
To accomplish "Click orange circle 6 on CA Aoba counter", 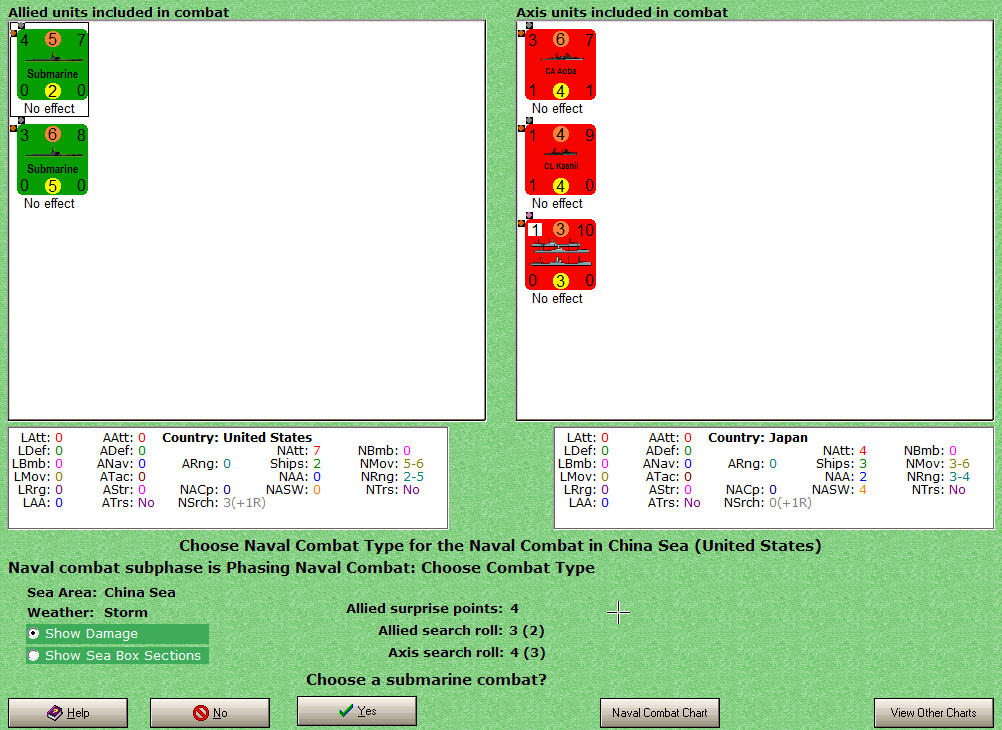I will pyautogui.click(x=560, y=39).
